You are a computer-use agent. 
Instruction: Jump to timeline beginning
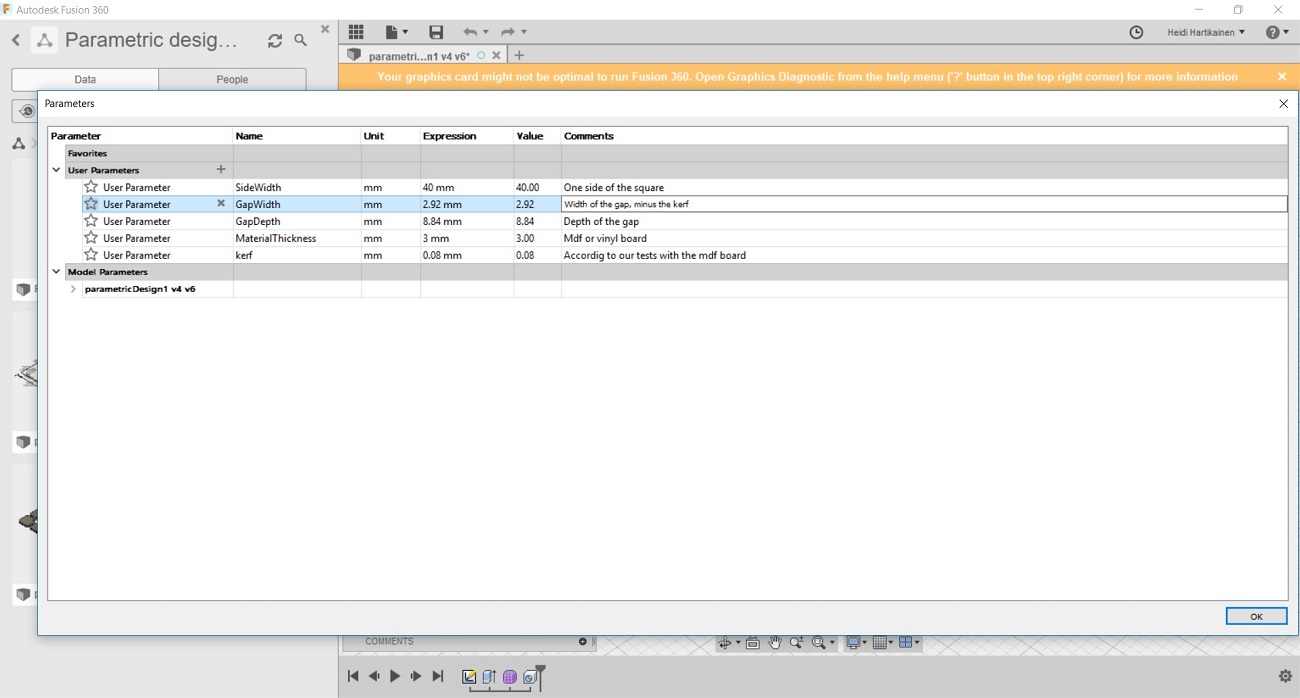pyautogui.click(x=353, y=677)
